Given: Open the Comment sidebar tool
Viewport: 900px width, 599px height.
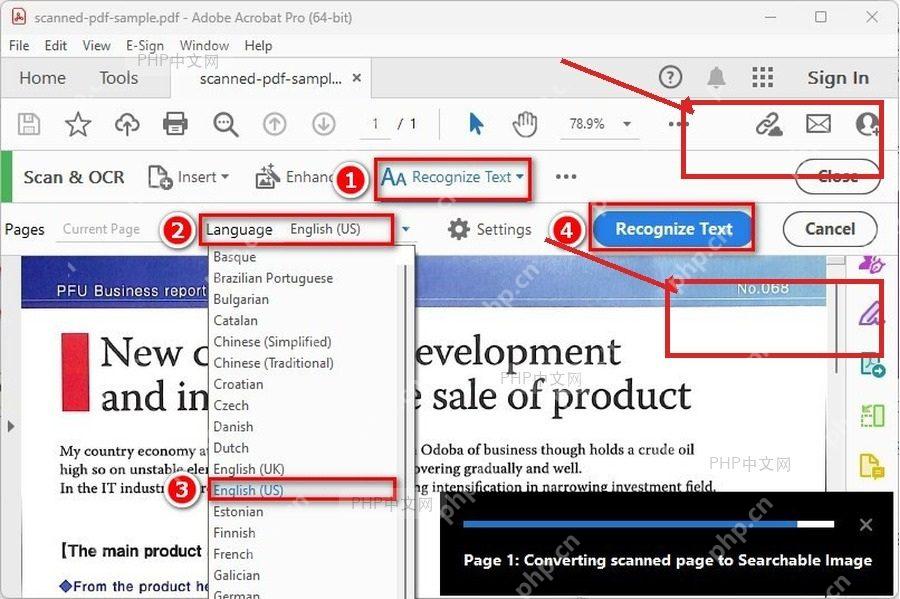Looking at the screenshot, I should coord(872,465).
